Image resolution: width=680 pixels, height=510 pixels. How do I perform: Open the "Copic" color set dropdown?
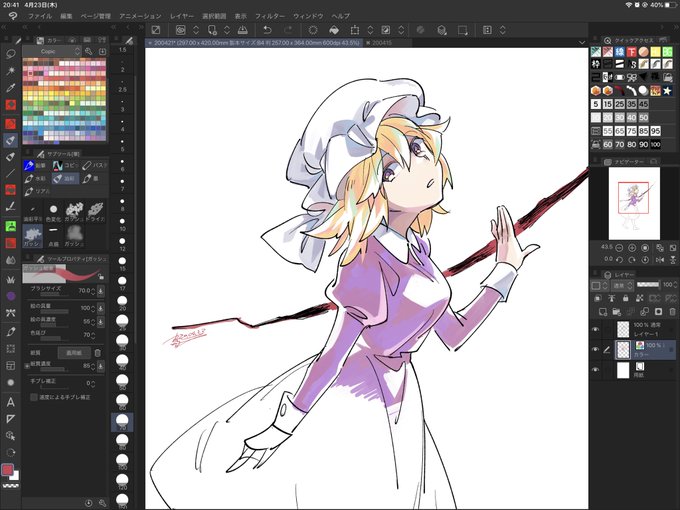click(x=52, y=51)
